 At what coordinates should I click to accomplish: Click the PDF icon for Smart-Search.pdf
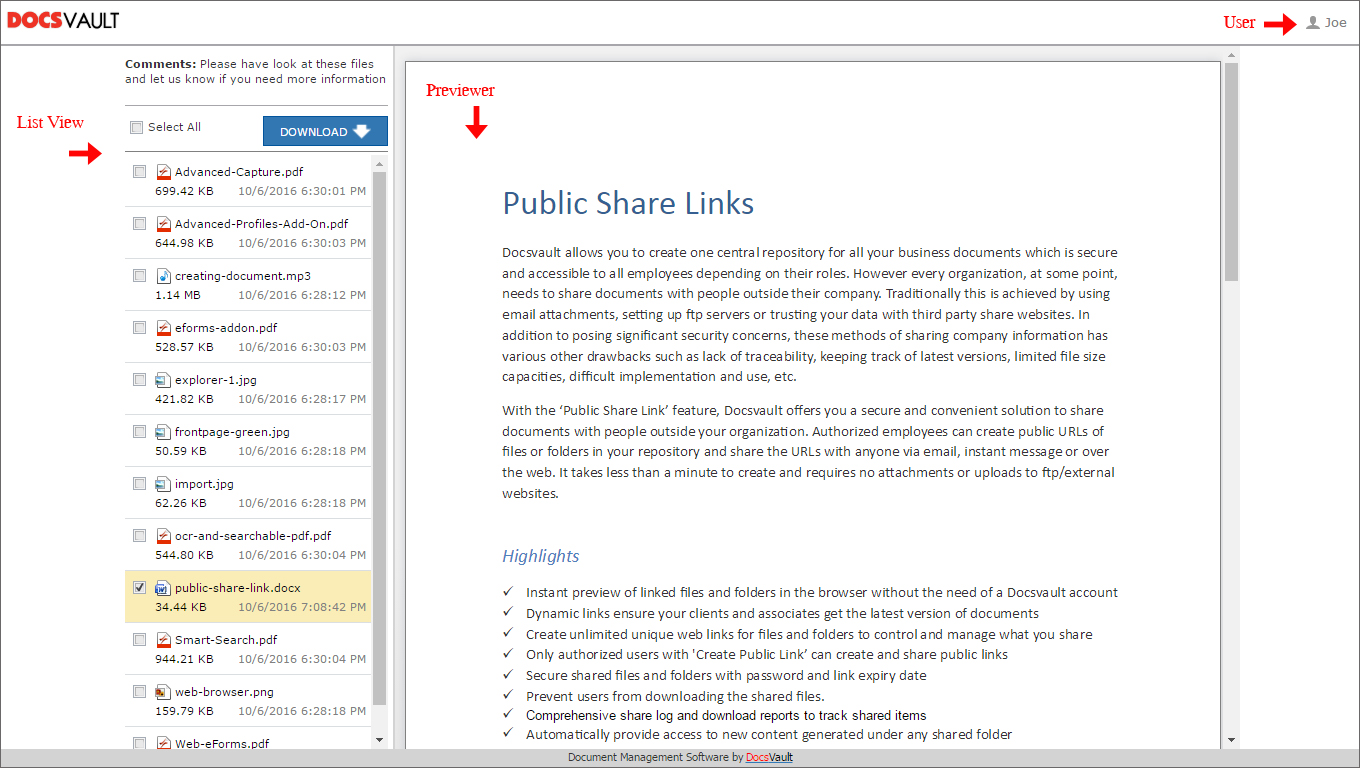coord(164,640)
